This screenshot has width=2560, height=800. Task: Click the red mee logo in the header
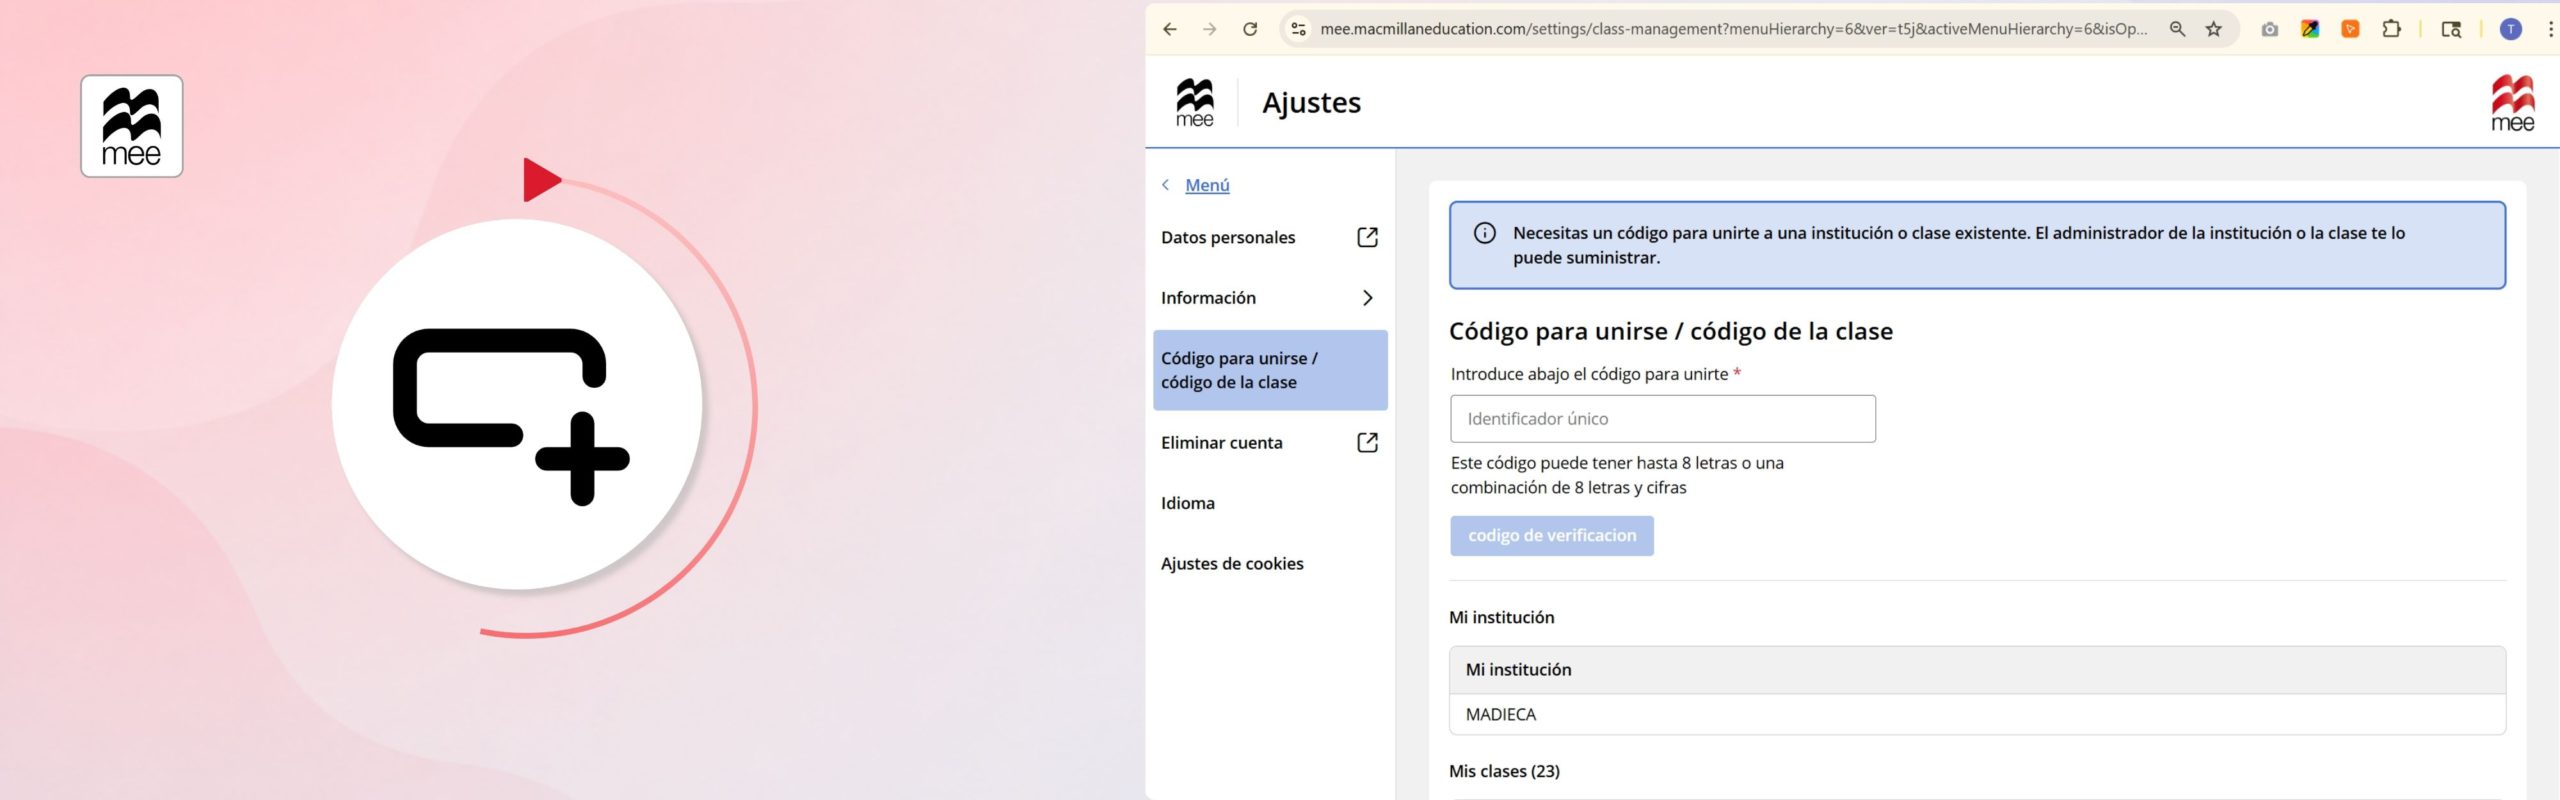tap(2512, 103)
